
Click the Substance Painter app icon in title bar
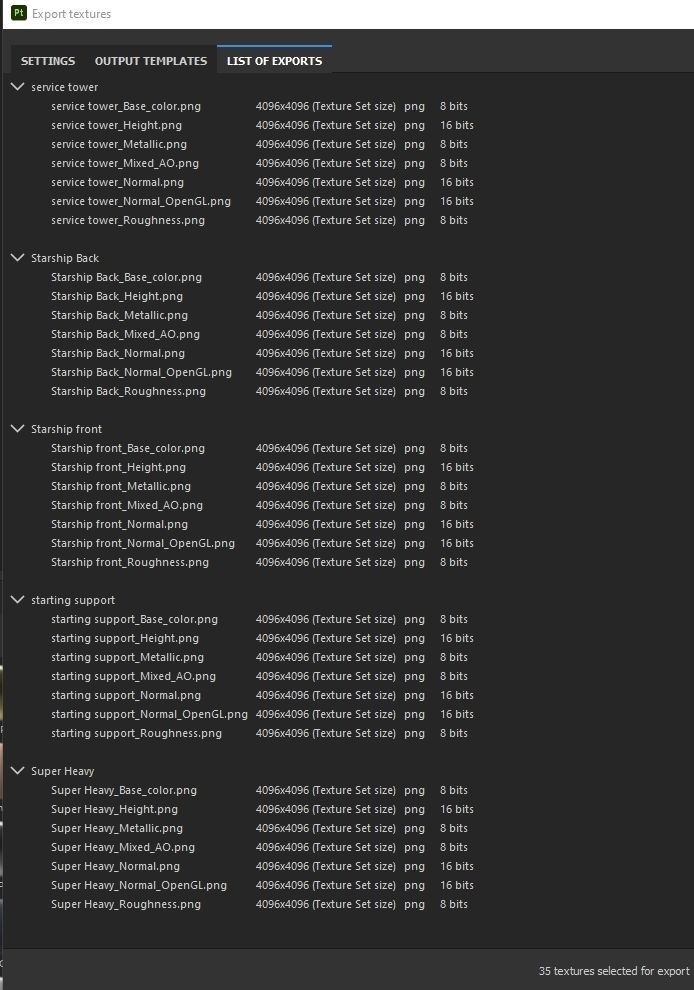tap(18, 14)
